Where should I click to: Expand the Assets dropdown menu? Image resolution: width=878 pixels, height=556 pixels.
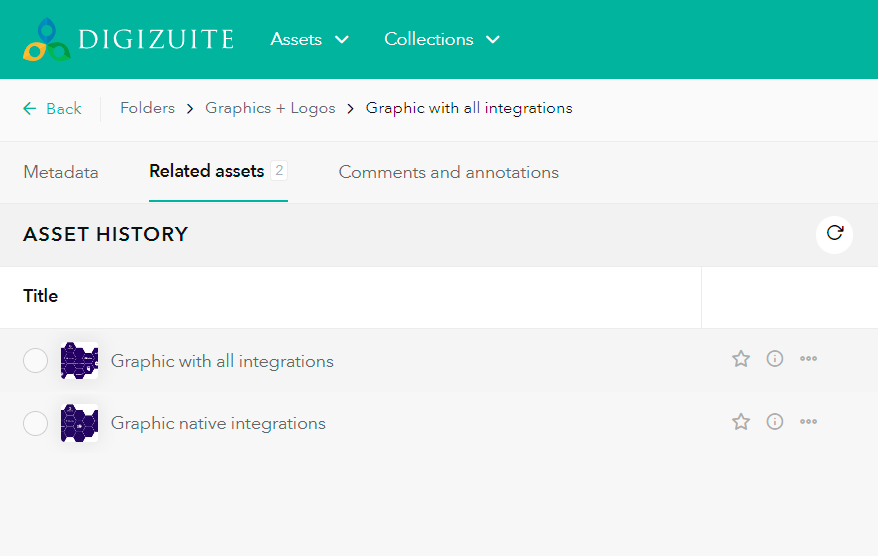pos(309,39)
